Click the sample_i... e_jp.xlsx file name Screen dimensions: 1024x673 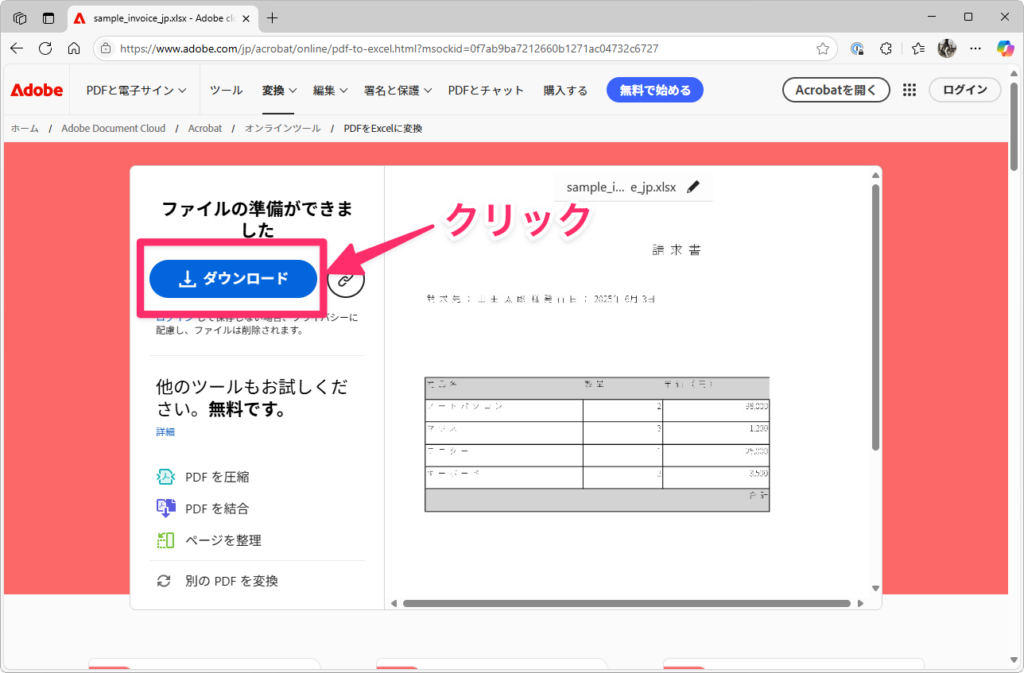tap(621, 187)
